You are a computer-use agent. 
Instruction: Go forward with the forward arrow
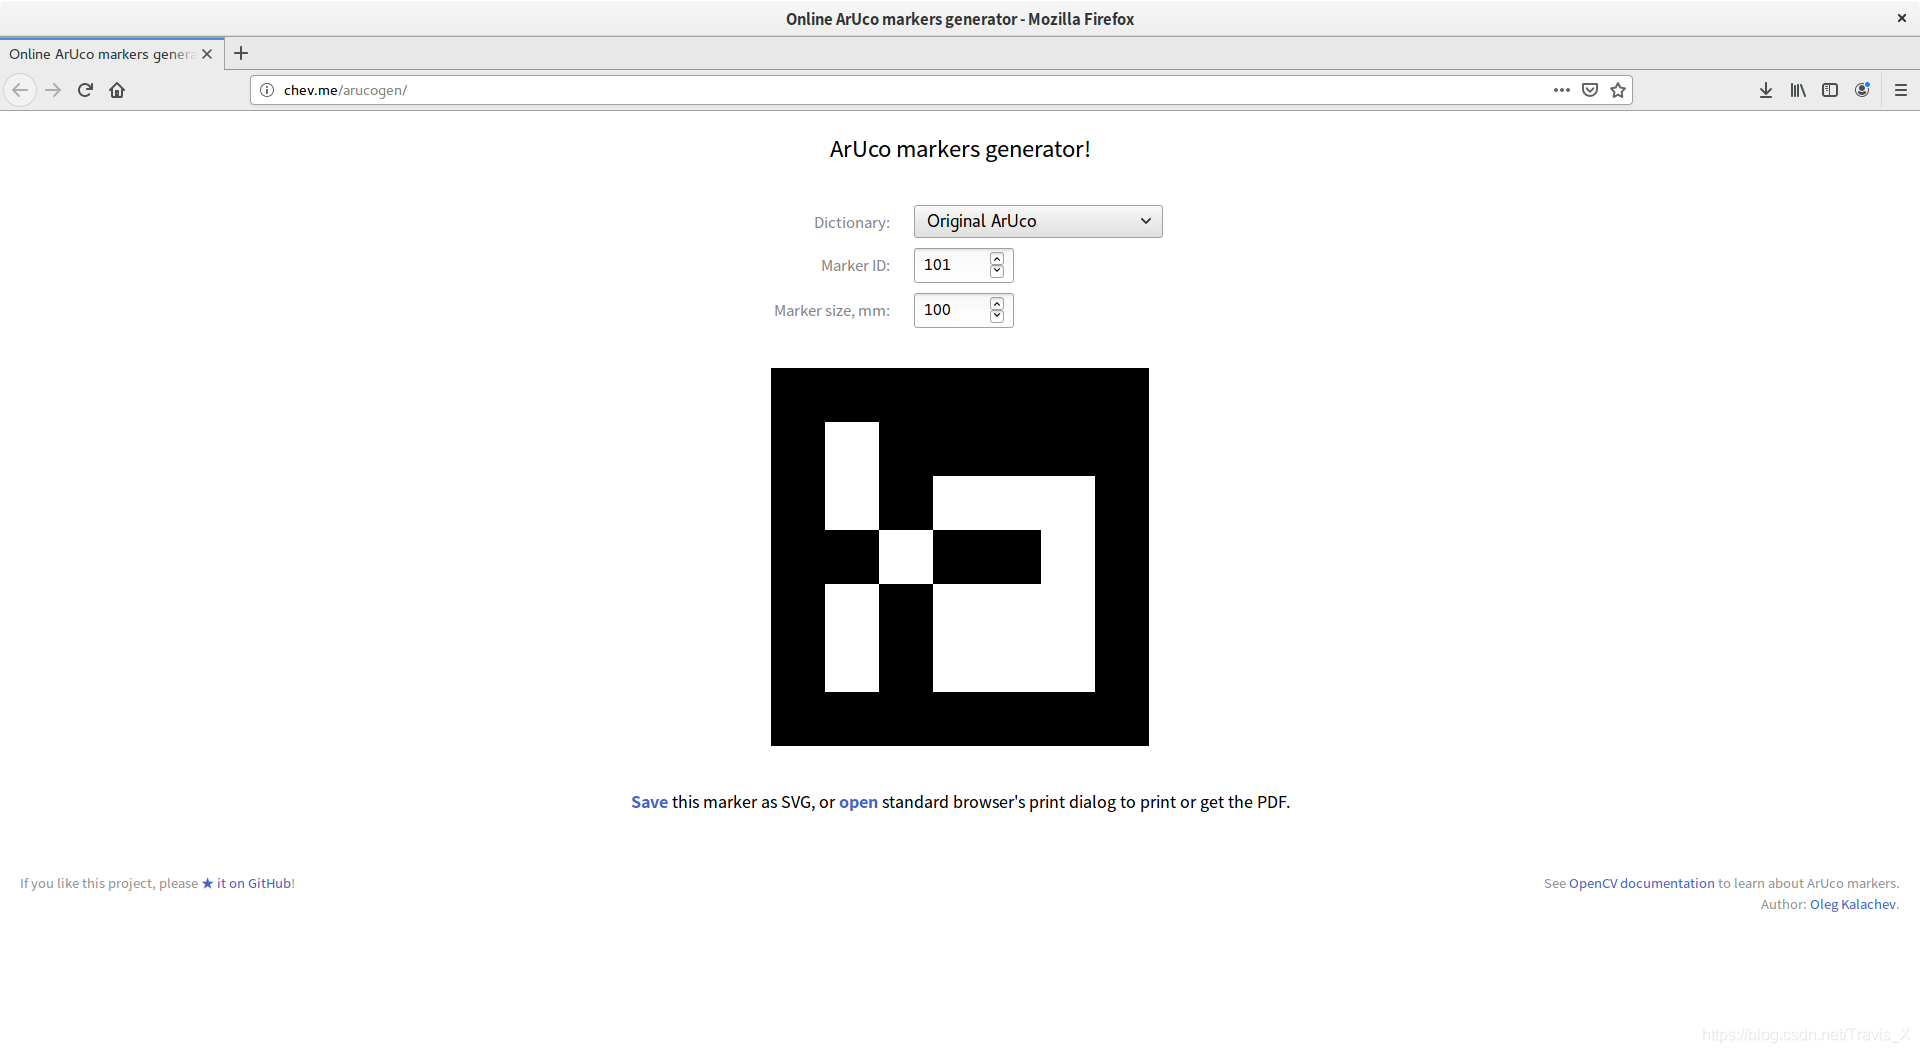pyautogui.click(x=53, y=90)
